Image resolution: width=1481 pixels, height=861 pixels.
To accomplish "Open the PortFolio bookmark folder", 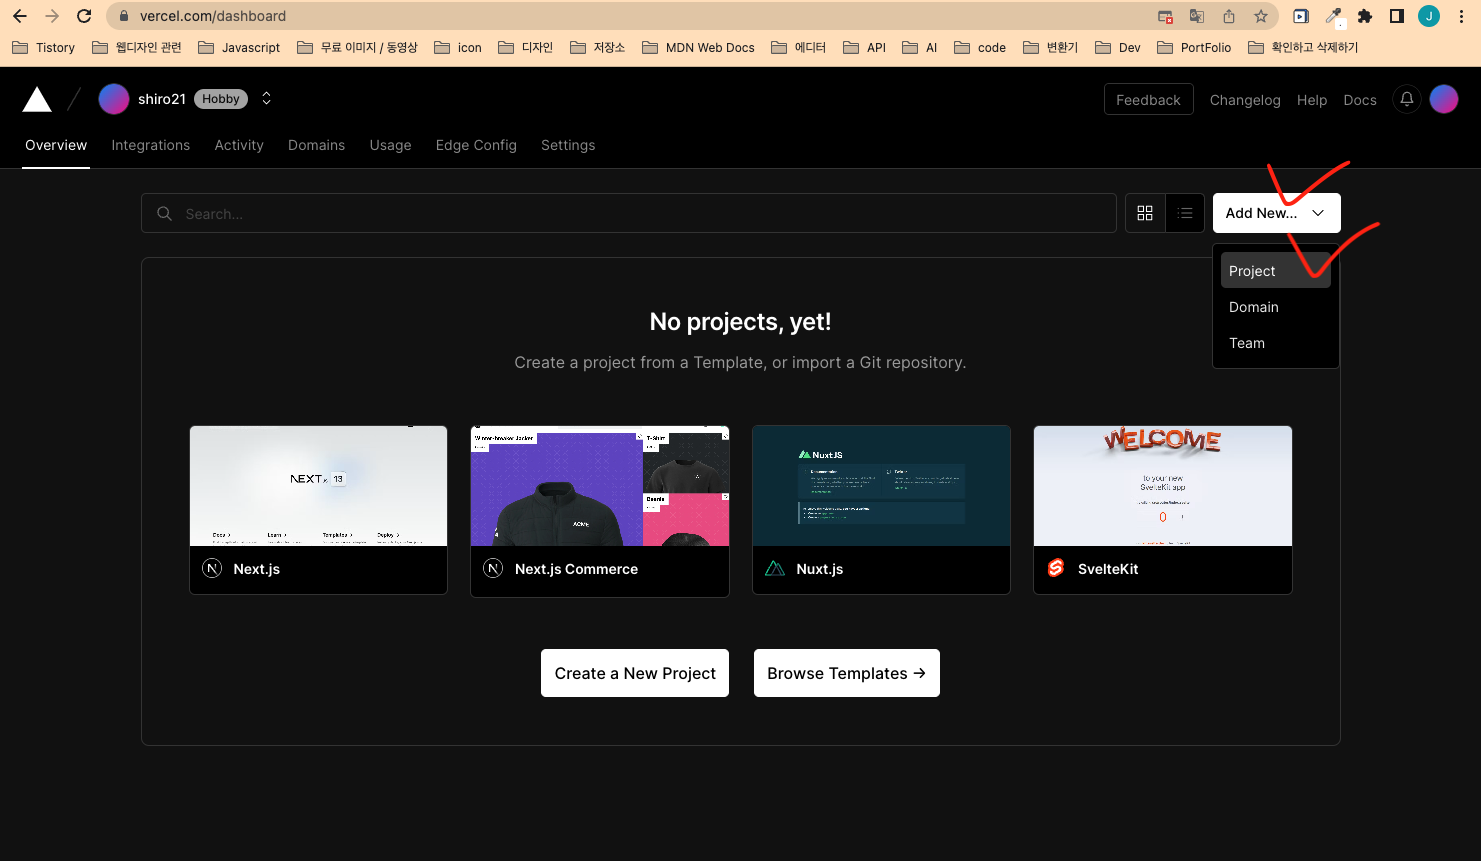I will point(1194,47).
